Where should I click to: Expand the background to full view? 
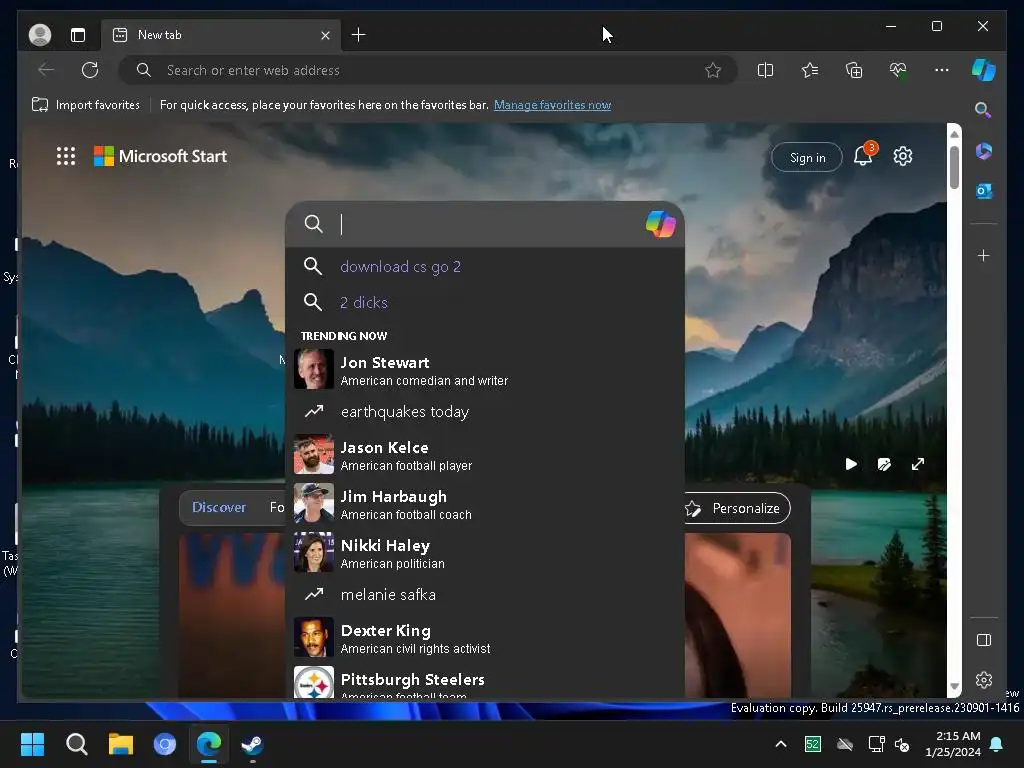coord(918,464)
